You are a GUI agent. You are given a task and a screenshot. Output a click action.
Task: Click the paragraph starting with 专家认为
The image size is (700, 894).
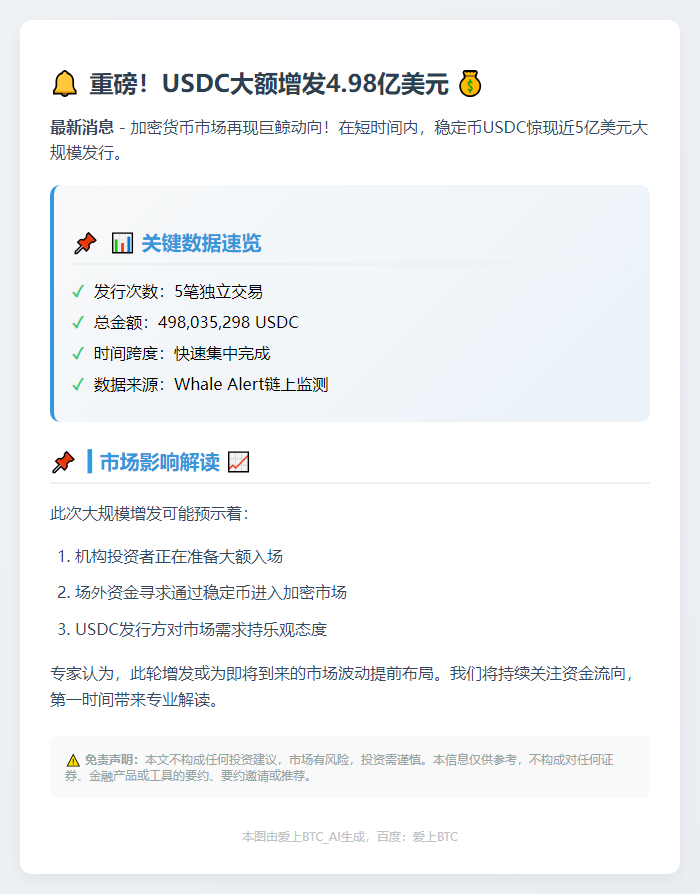click(x=343, y=686)
